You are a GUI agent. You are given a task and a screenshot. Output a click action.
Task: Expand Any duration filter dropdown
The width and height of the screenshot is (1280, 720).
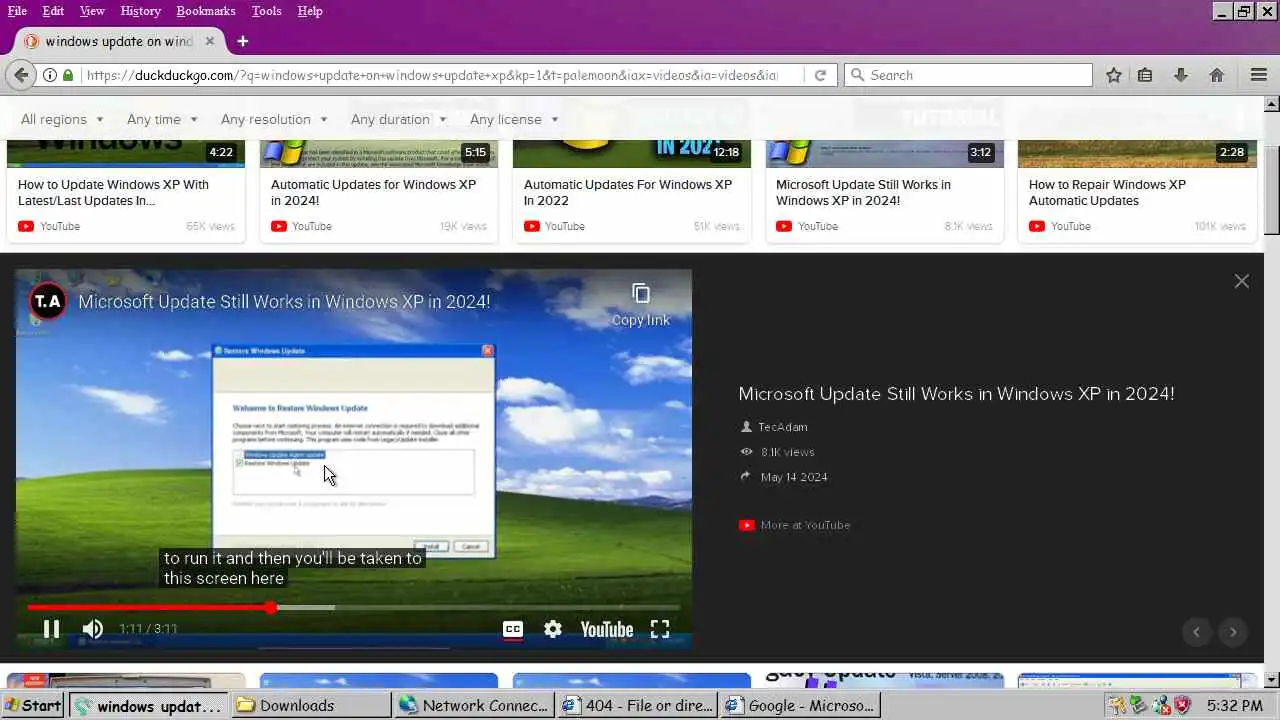[399, 119]
